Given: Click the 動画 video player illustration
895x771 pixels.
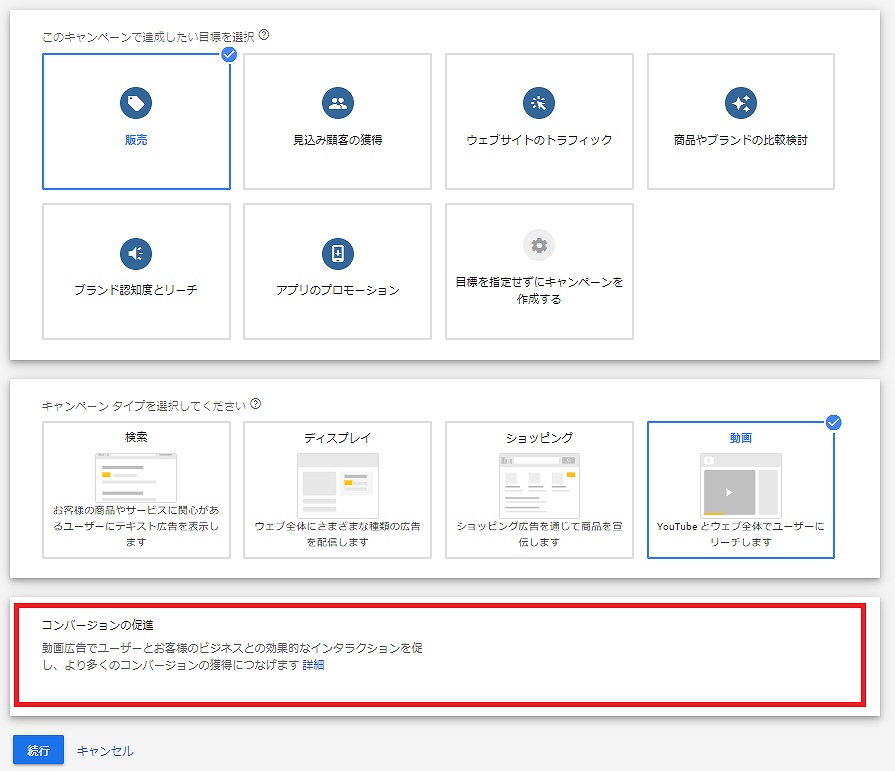Looking at the screenshot, I should (x=741, y=485).
